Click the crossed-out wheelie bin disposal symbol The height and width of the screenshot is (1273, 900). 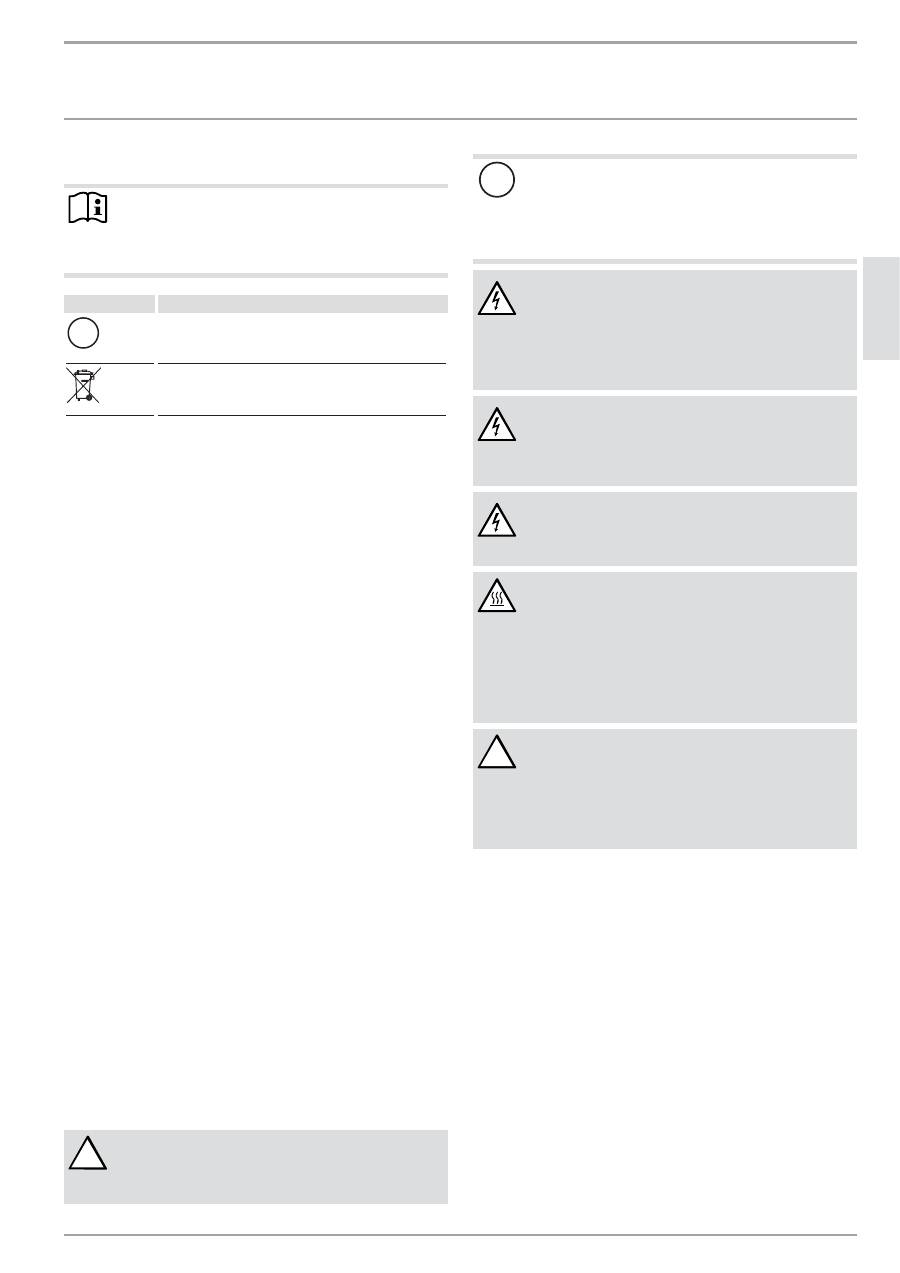pos(84,384)
